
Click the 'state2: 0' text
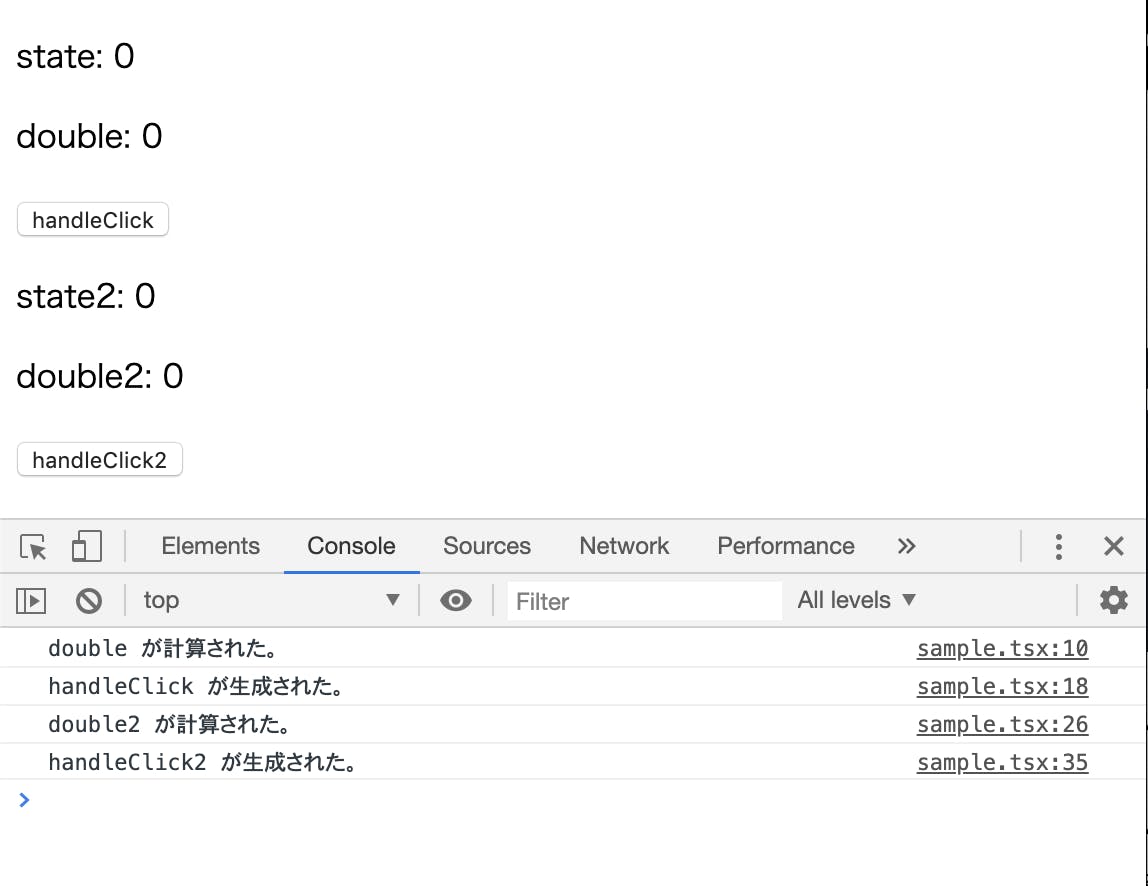[x=86, y=297]
